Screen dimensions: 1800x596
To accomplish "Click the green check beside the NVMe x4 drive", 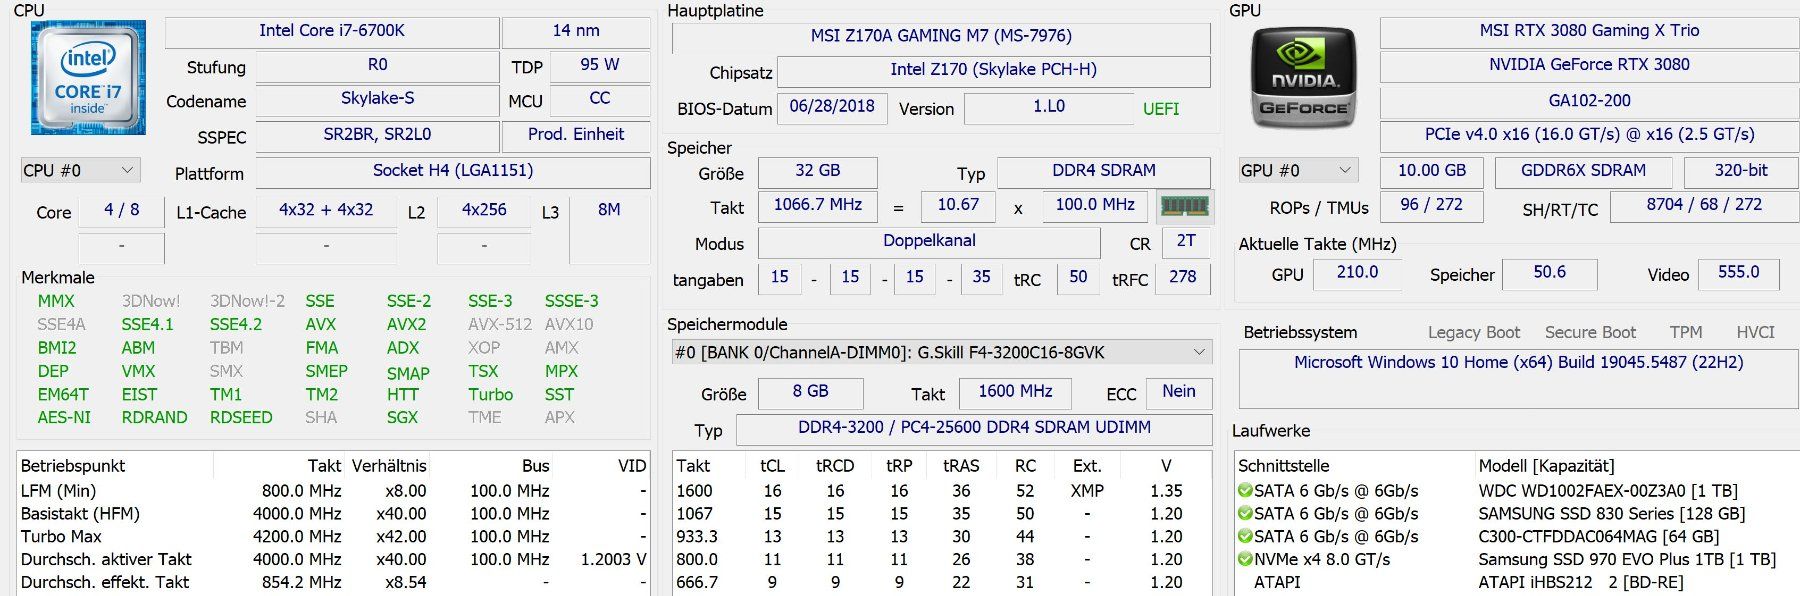I will coord(1245,560).
